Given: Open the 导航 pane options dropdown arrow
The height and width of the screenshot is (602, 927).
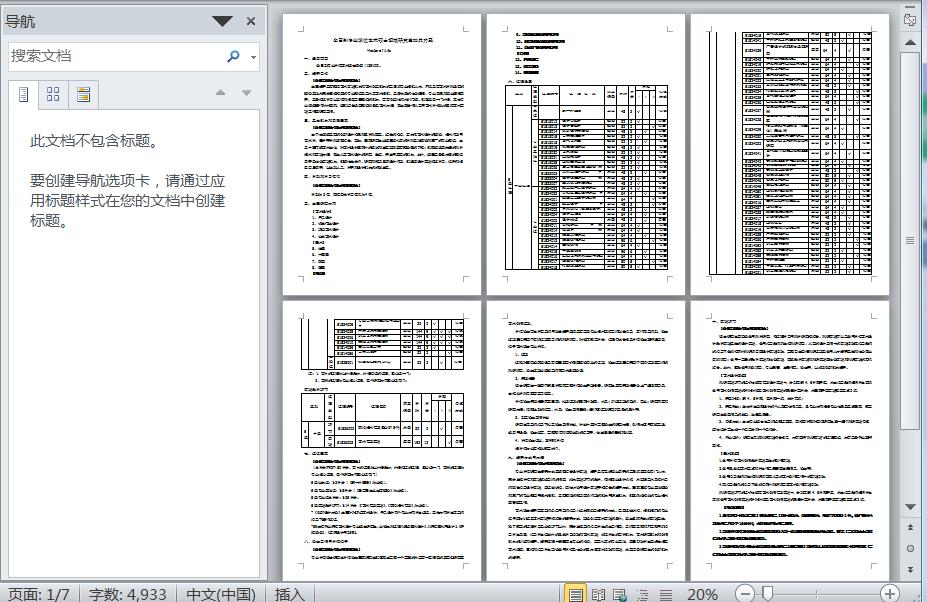Looking at the screenshot, I should coord(222,22).
